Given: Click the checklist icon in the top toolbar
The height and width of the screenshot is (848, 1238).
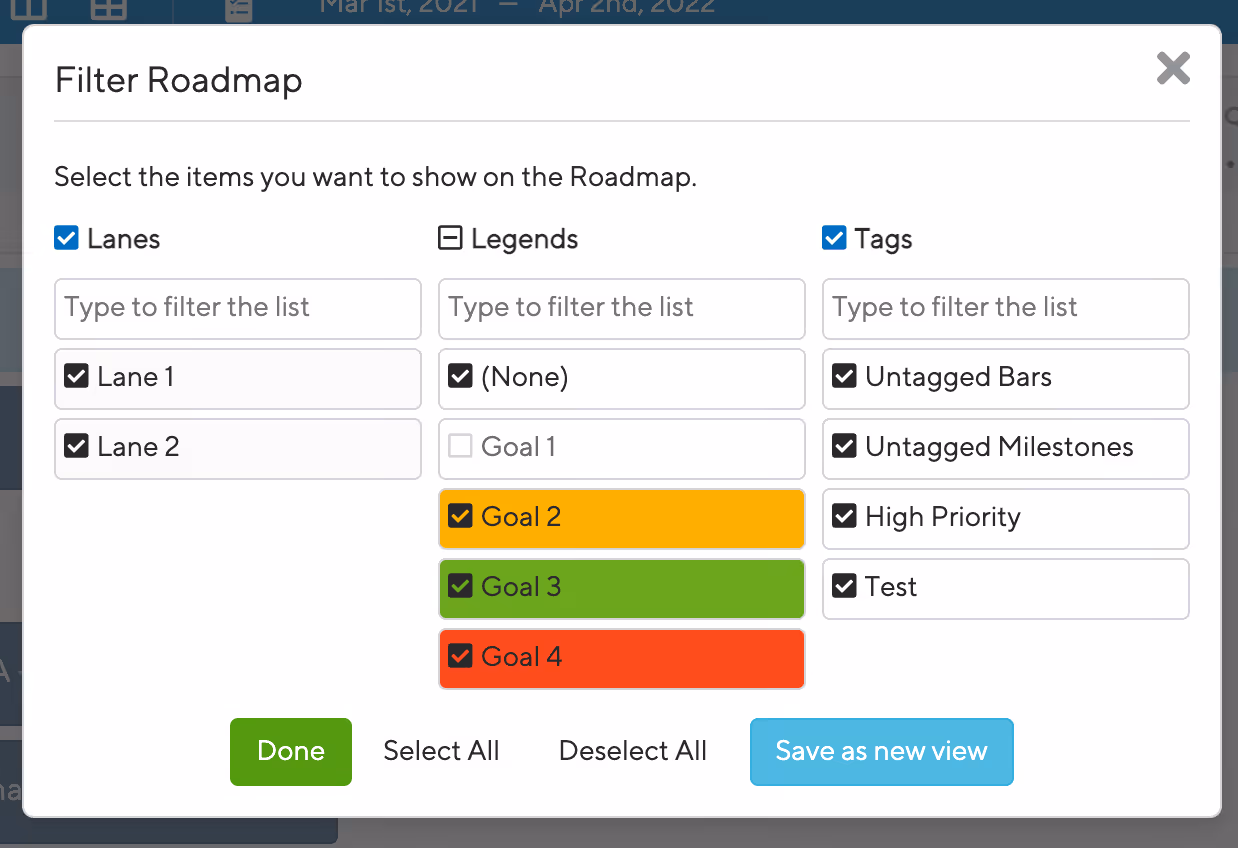Looking at the screenshot, I should [x=238, y=10].
